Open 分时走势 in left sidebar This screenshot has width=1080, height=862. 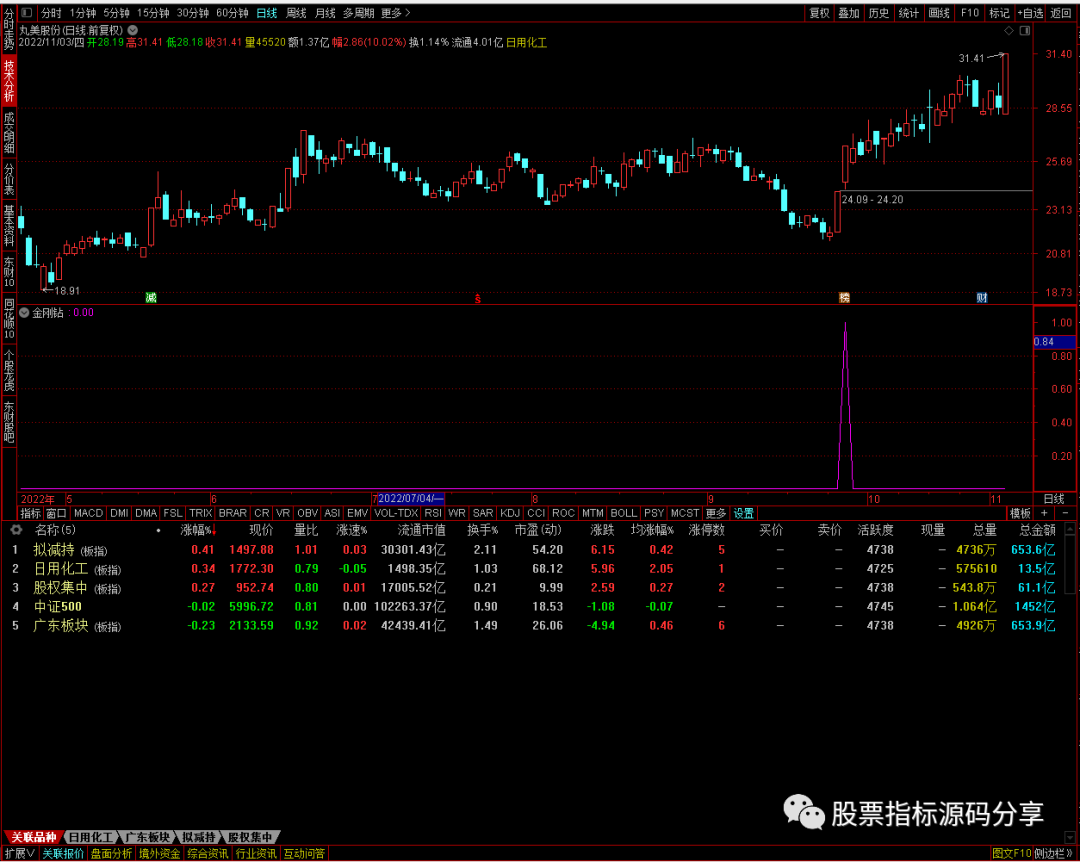9,29
